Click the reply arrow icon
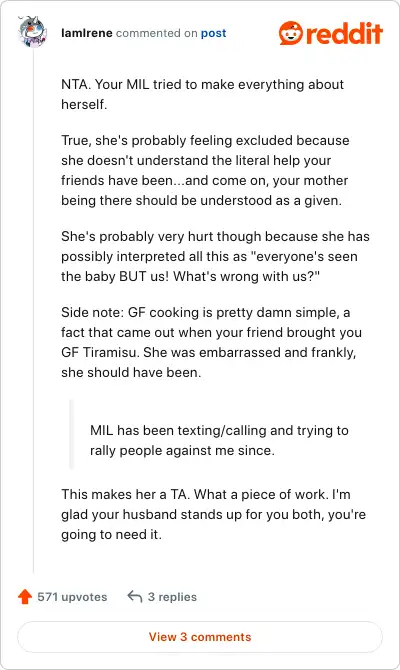 coord(135,597)
